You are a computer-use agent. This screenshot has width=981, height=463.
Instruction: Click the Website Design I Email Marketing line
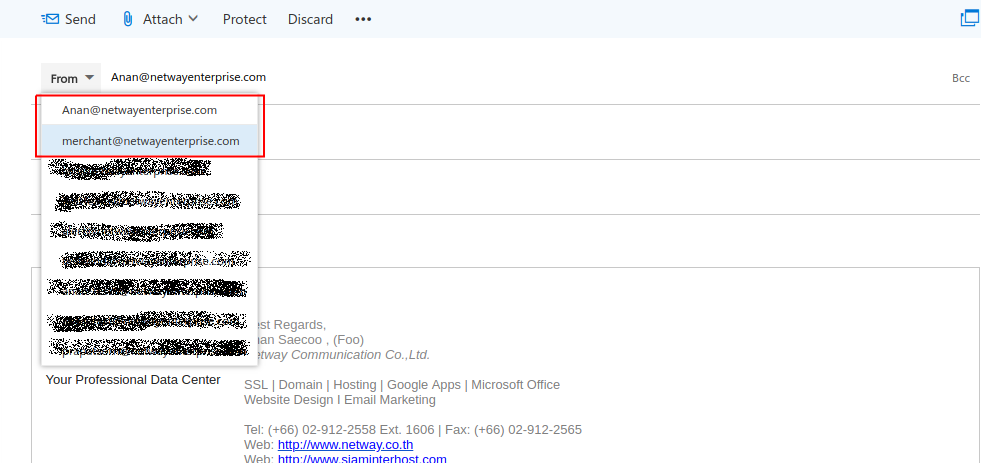click(339, 400)
